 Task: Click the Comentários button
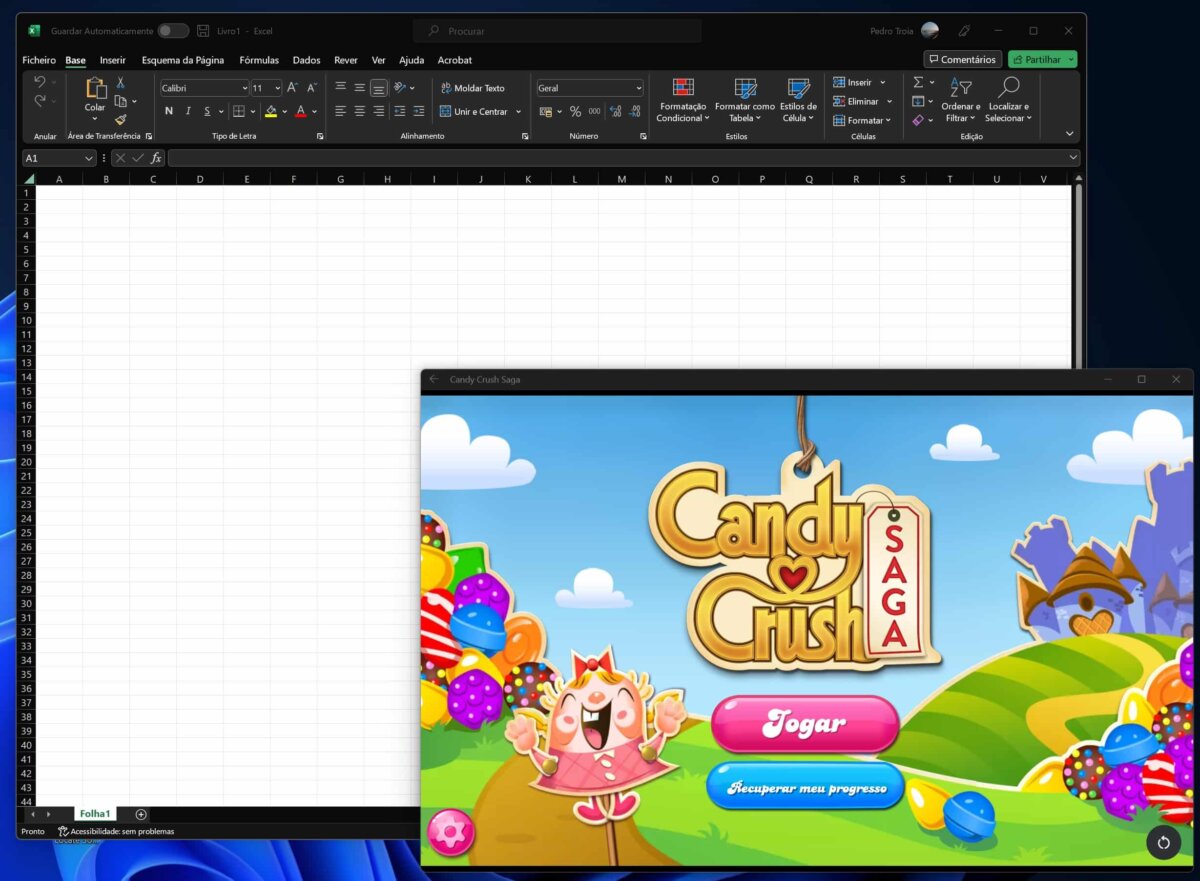[x=962, y=60]
